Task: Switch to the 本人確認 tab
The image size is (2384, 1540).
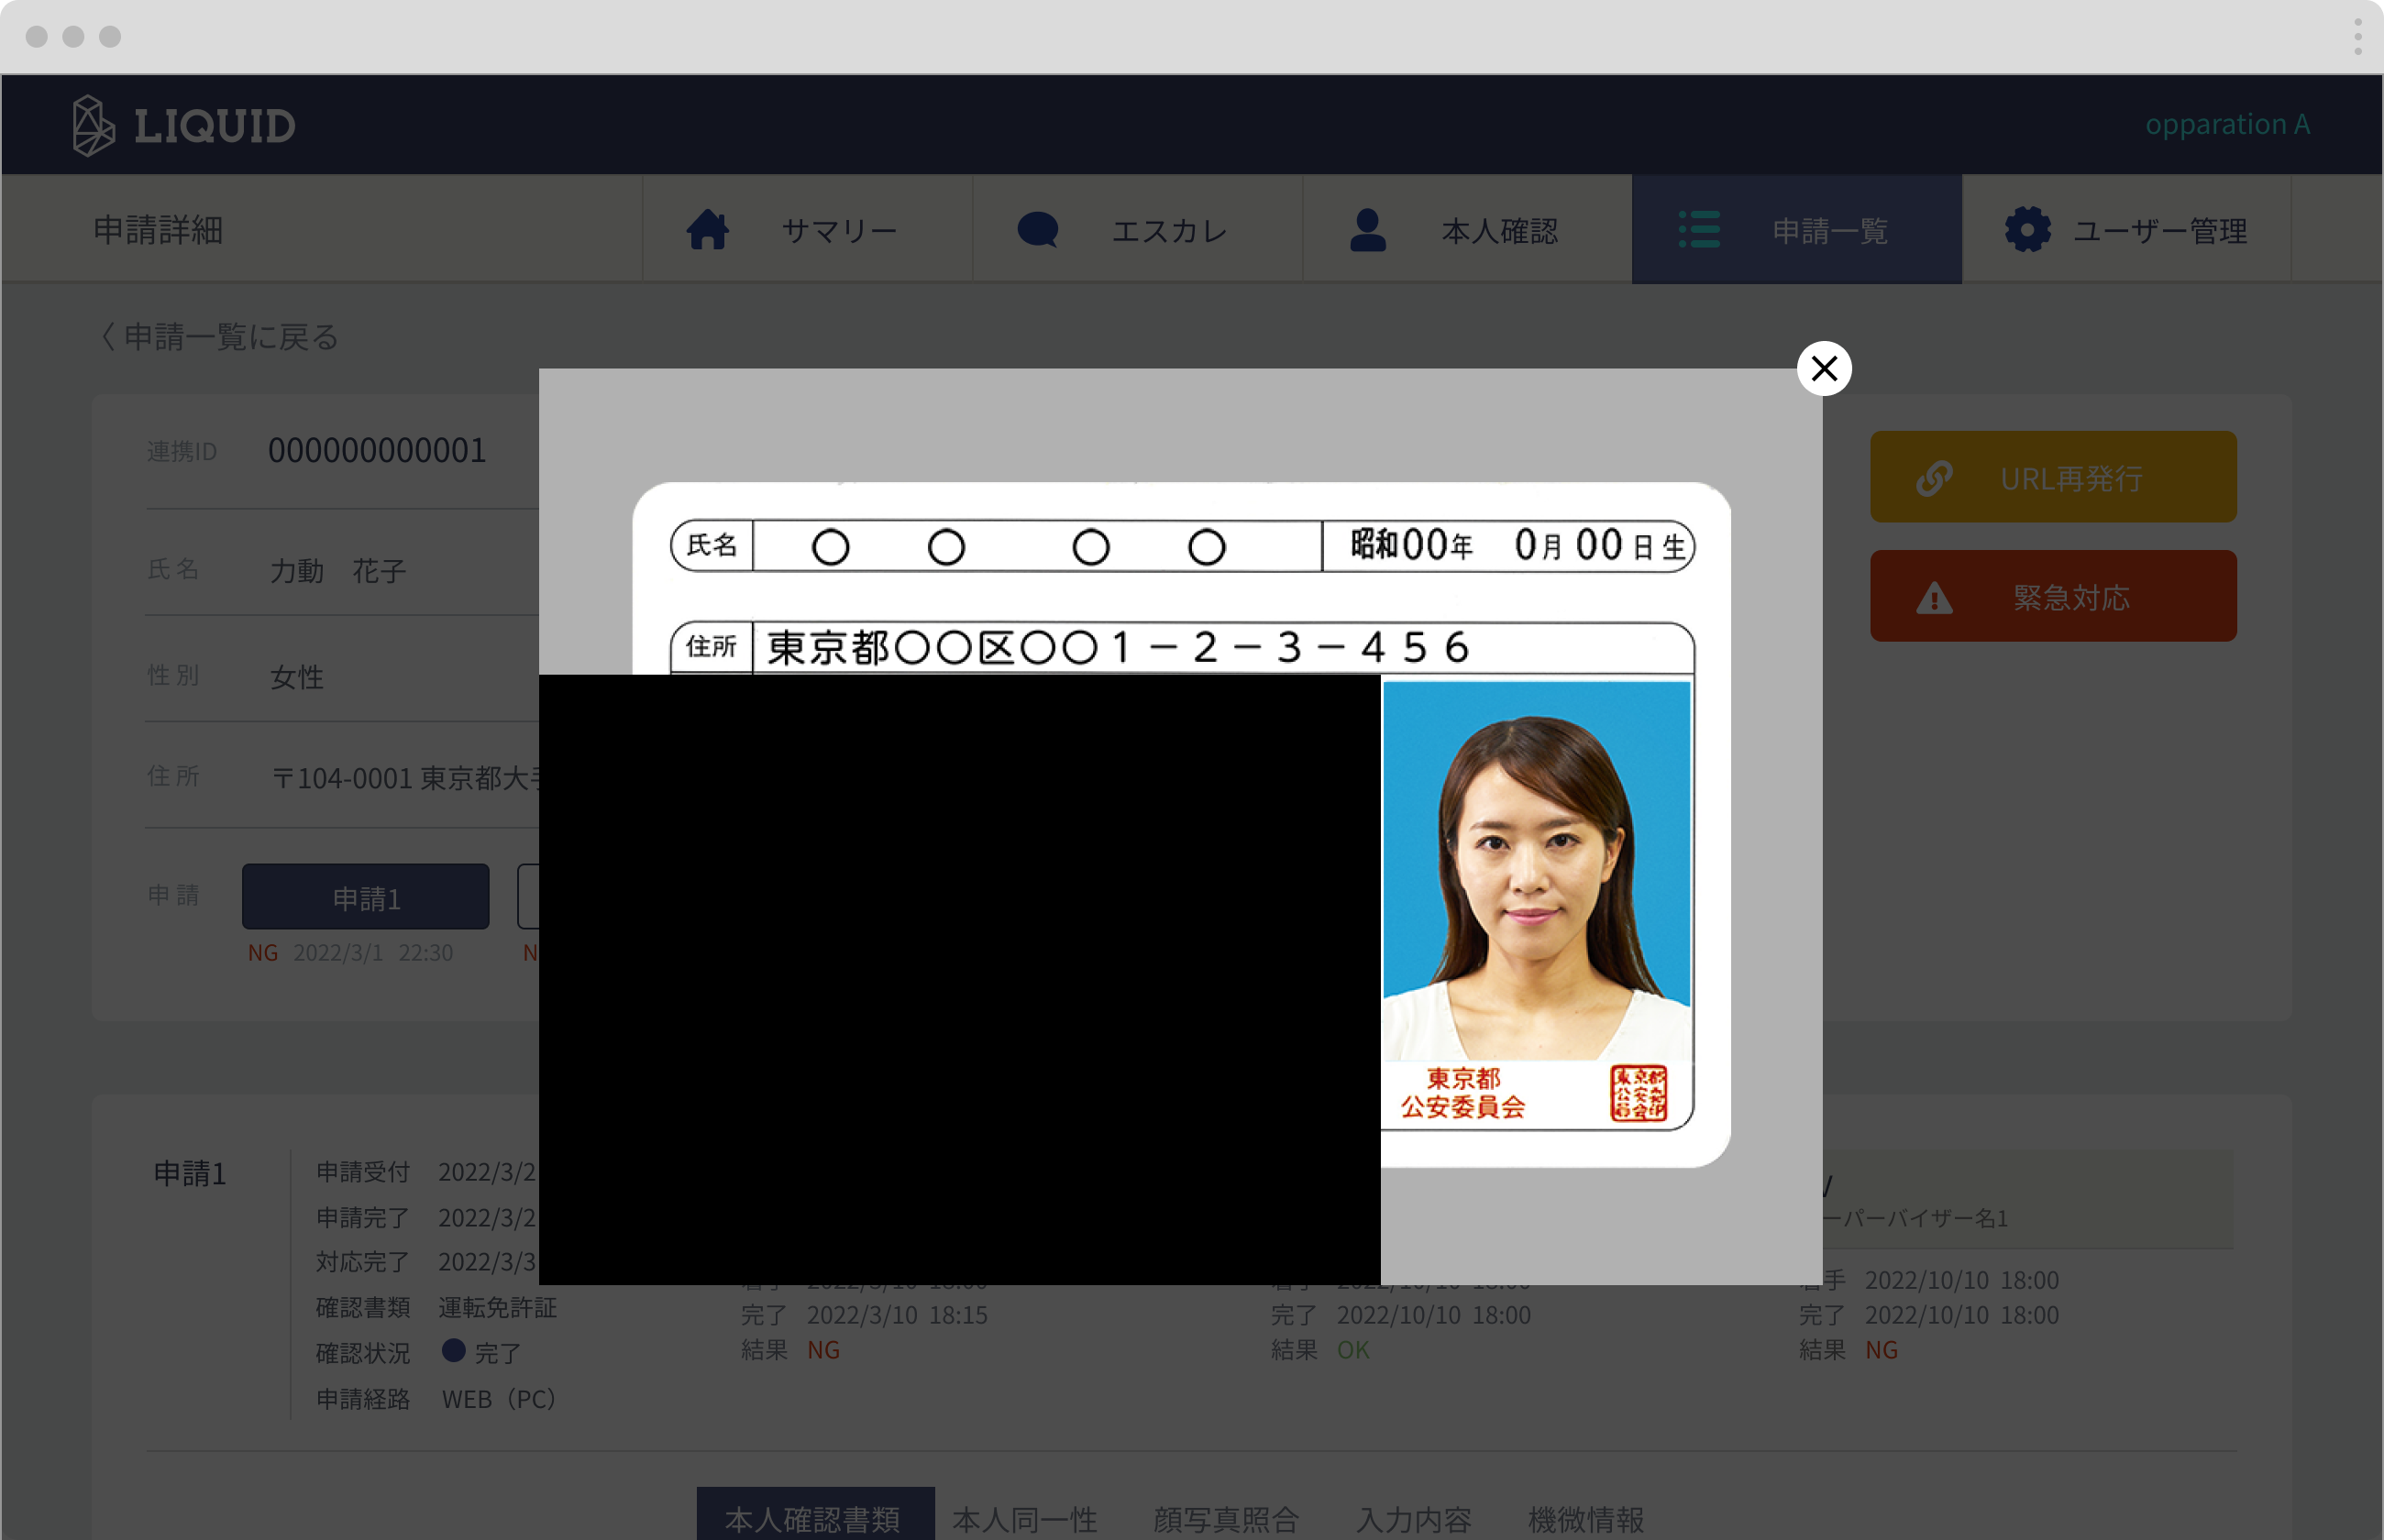Action: click(x=1467, y=230)
